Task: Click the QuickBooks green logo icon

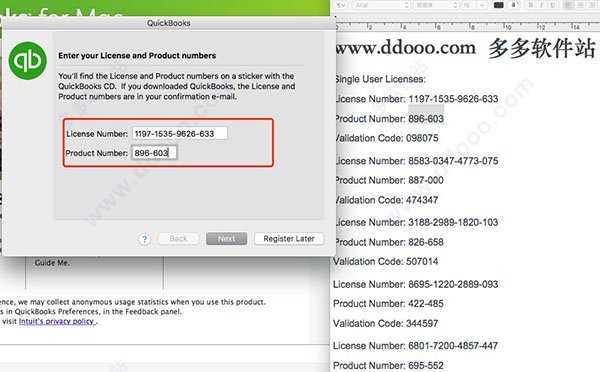Action: pyautogui.click(x=28, y=61)
